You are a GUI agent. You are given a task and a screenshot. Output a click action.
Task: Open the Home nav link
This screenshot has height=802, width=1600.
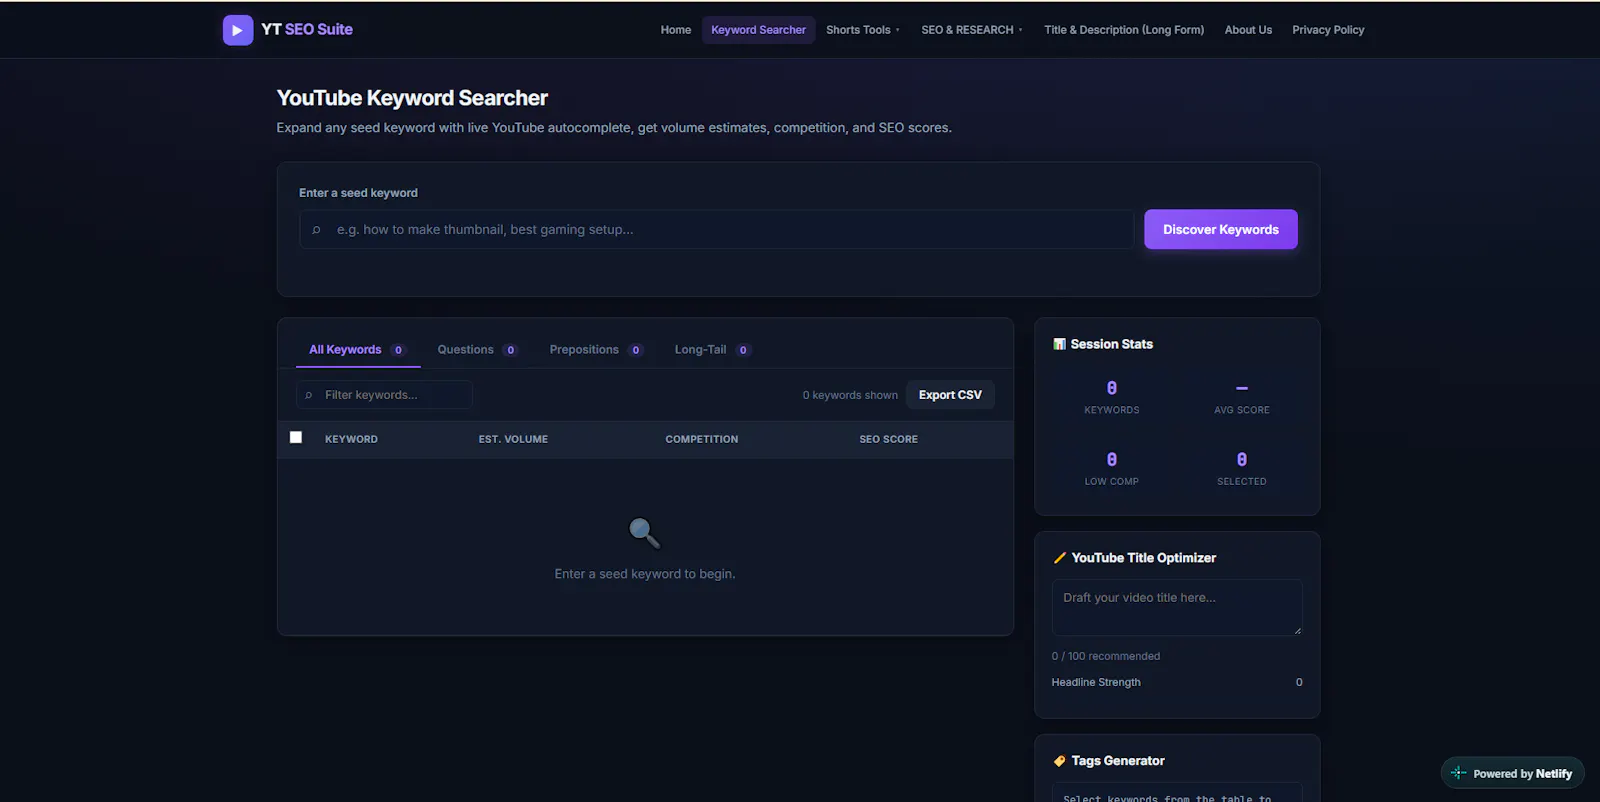pyautogui.click(x=676, y=30)
